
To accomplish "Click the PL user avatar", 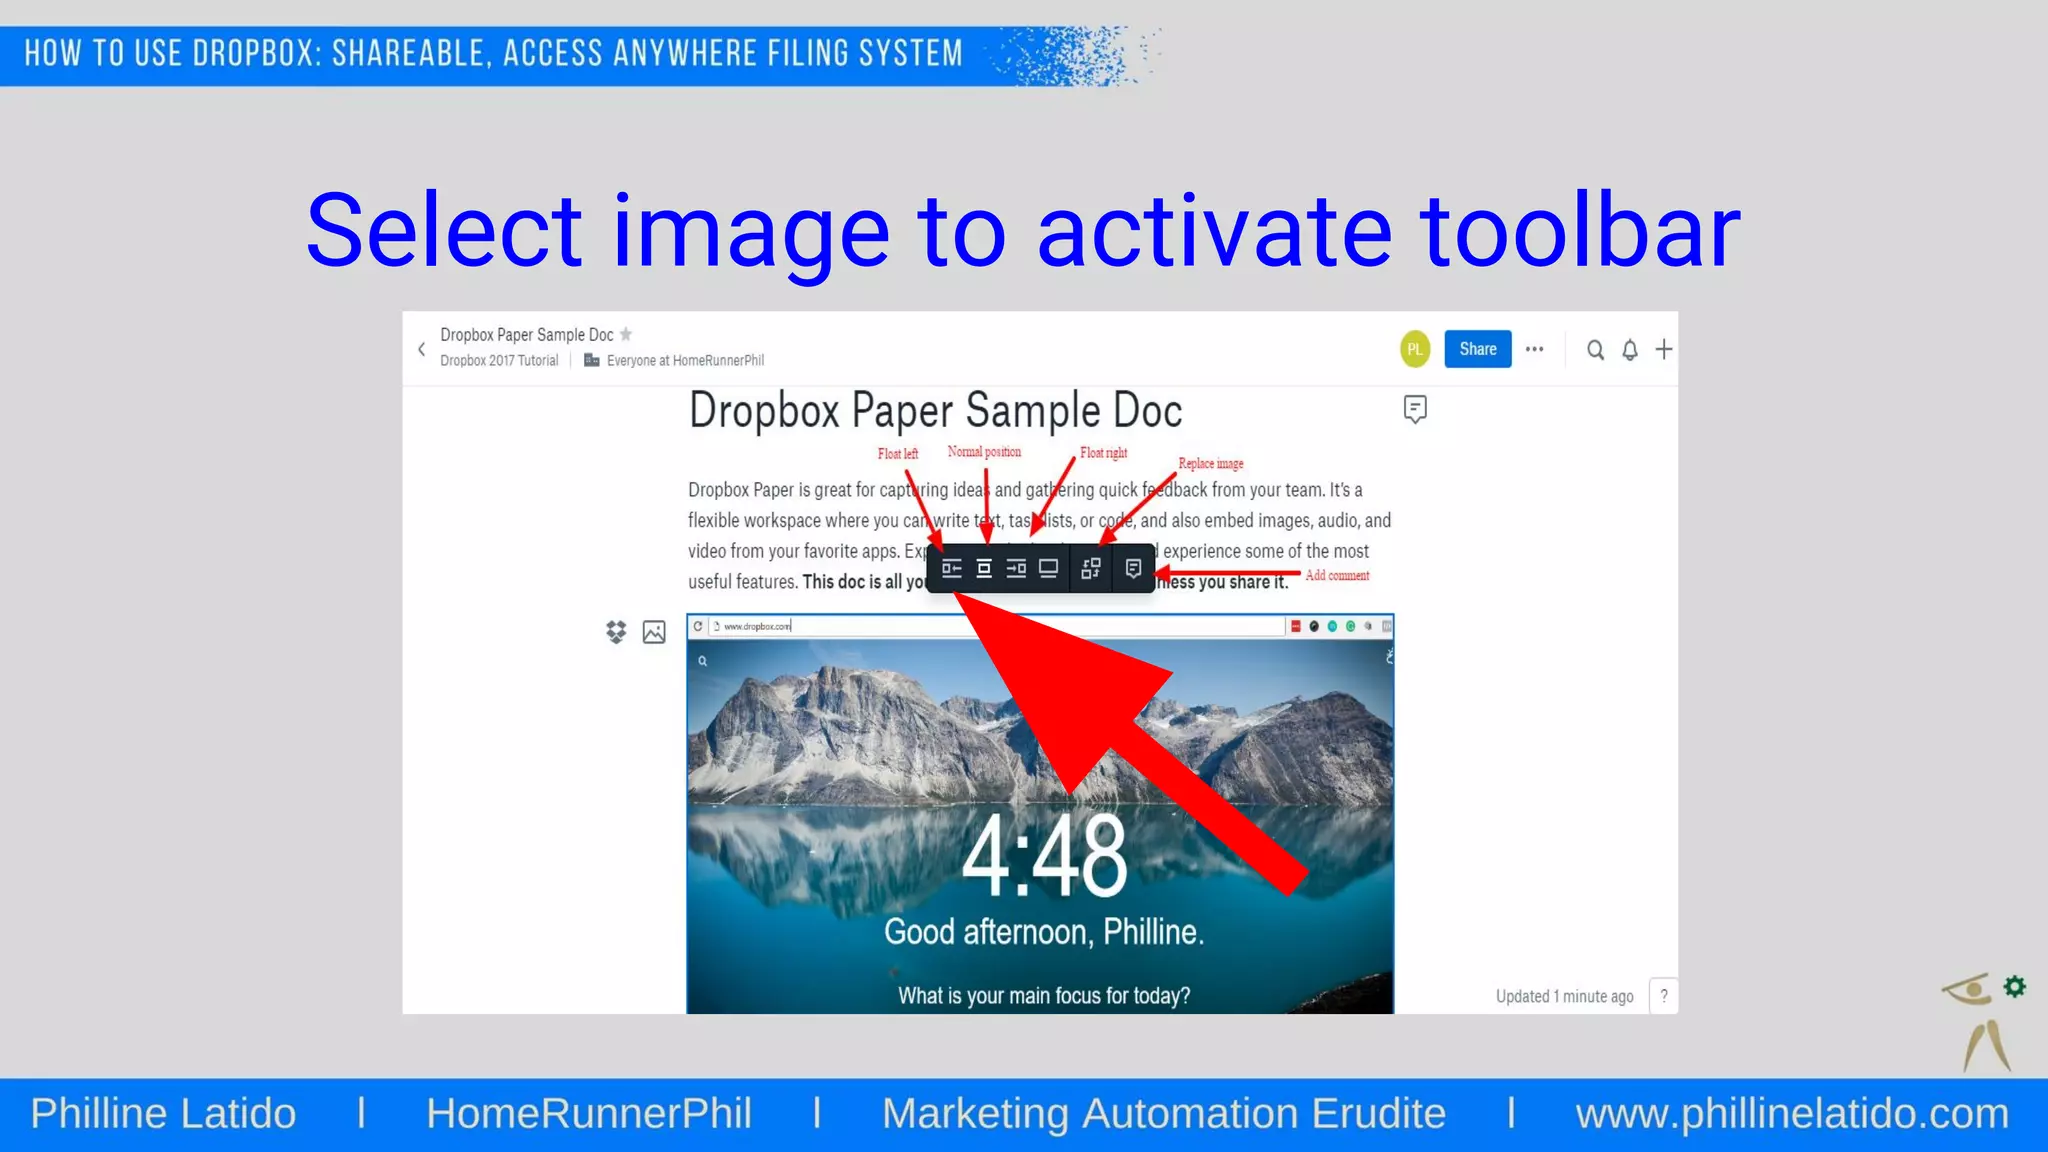I will pyautogui.click(x=1415, y=349).
